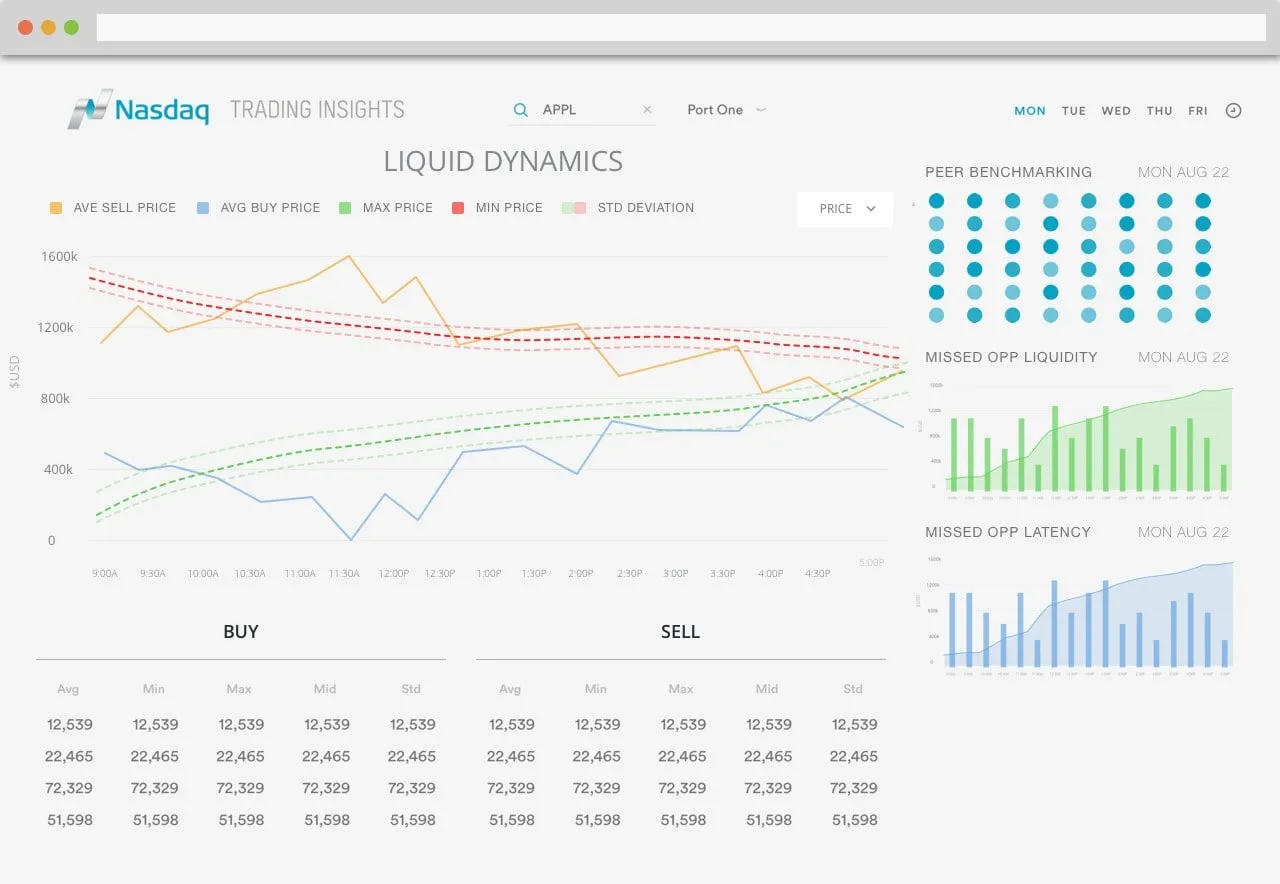This screenshot has height=884, width=1280.
Task: Click the 800k y-axis label
Action: (x=55, y=399)
